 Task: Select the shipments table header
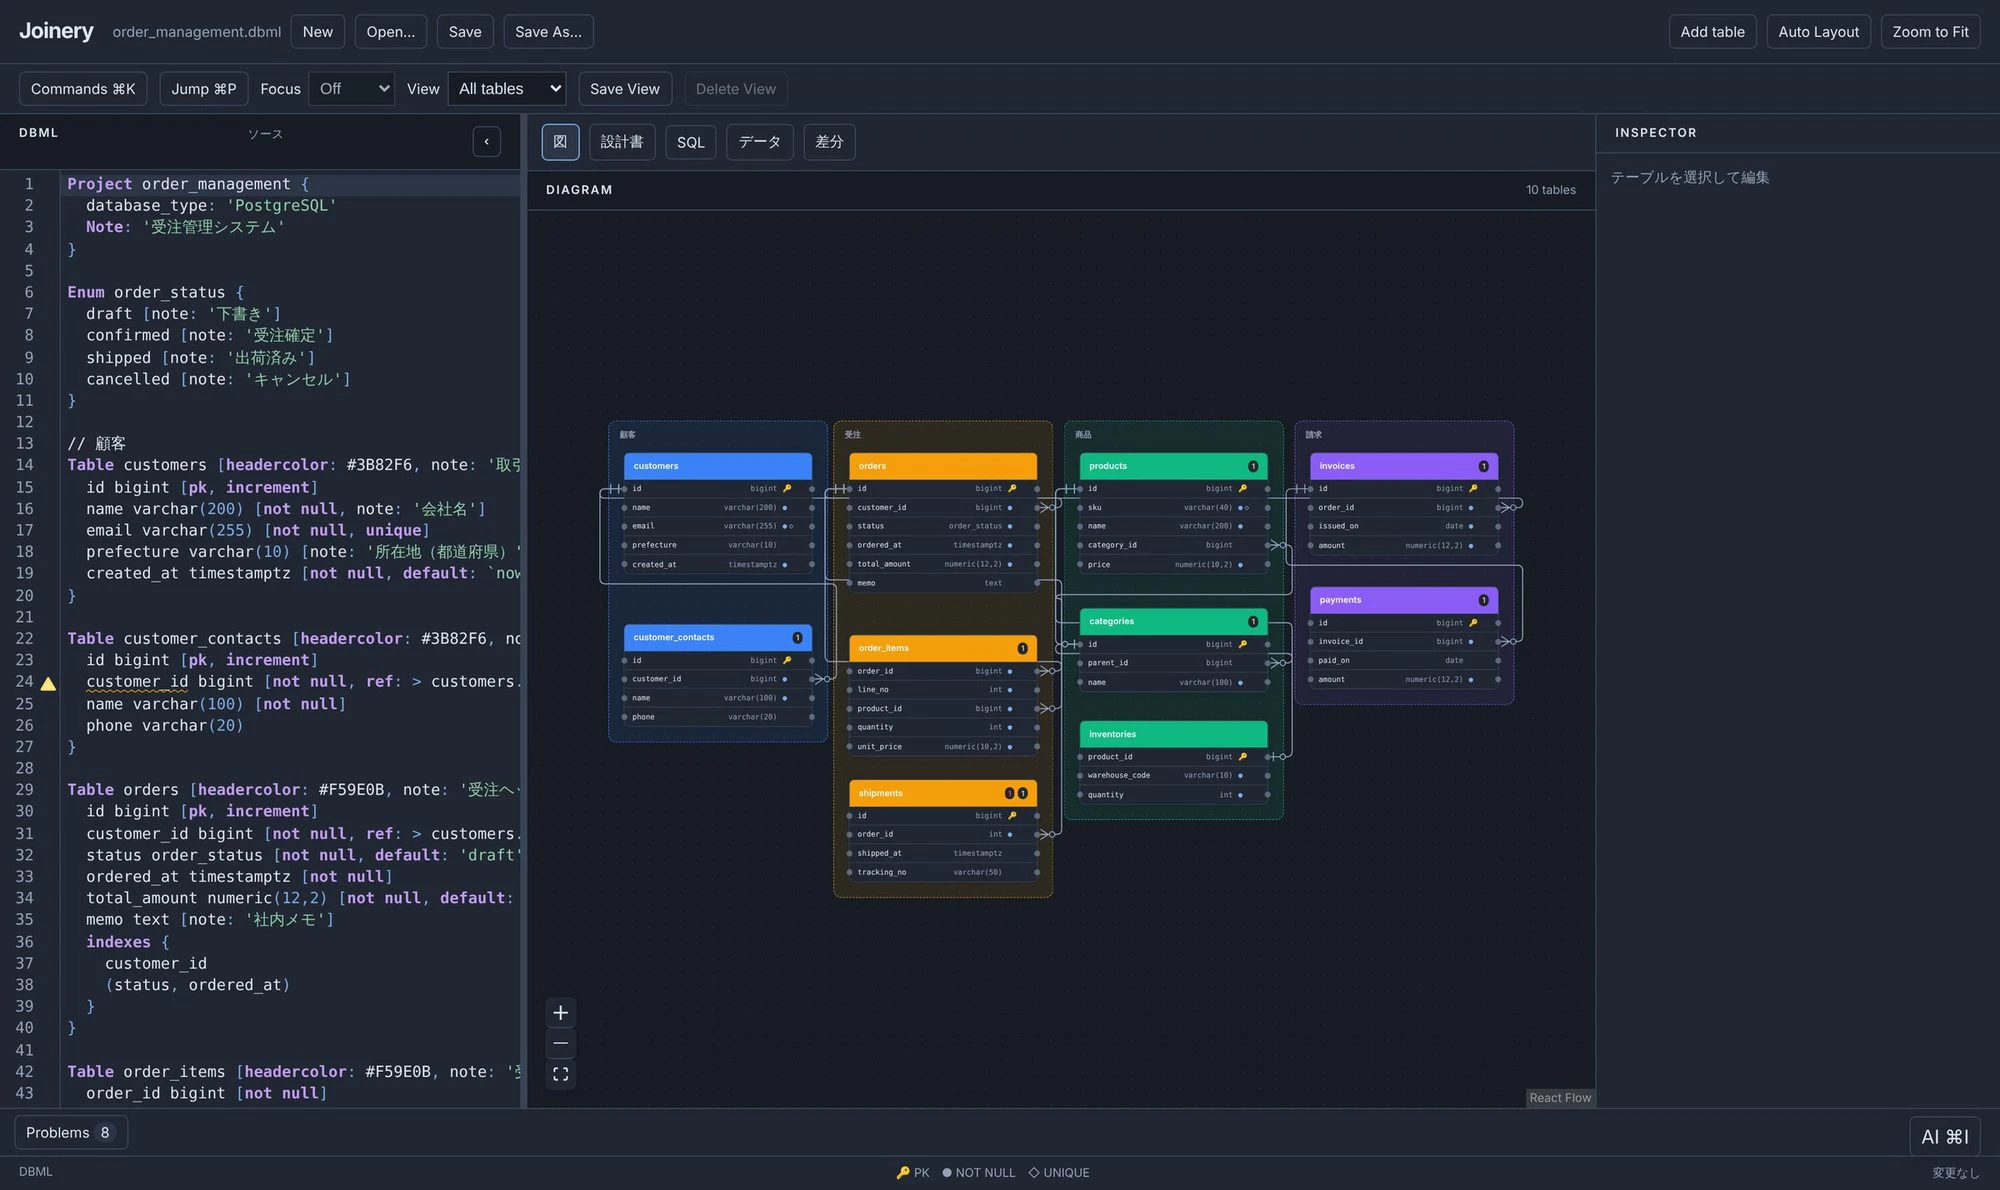[x=942, y=793]
